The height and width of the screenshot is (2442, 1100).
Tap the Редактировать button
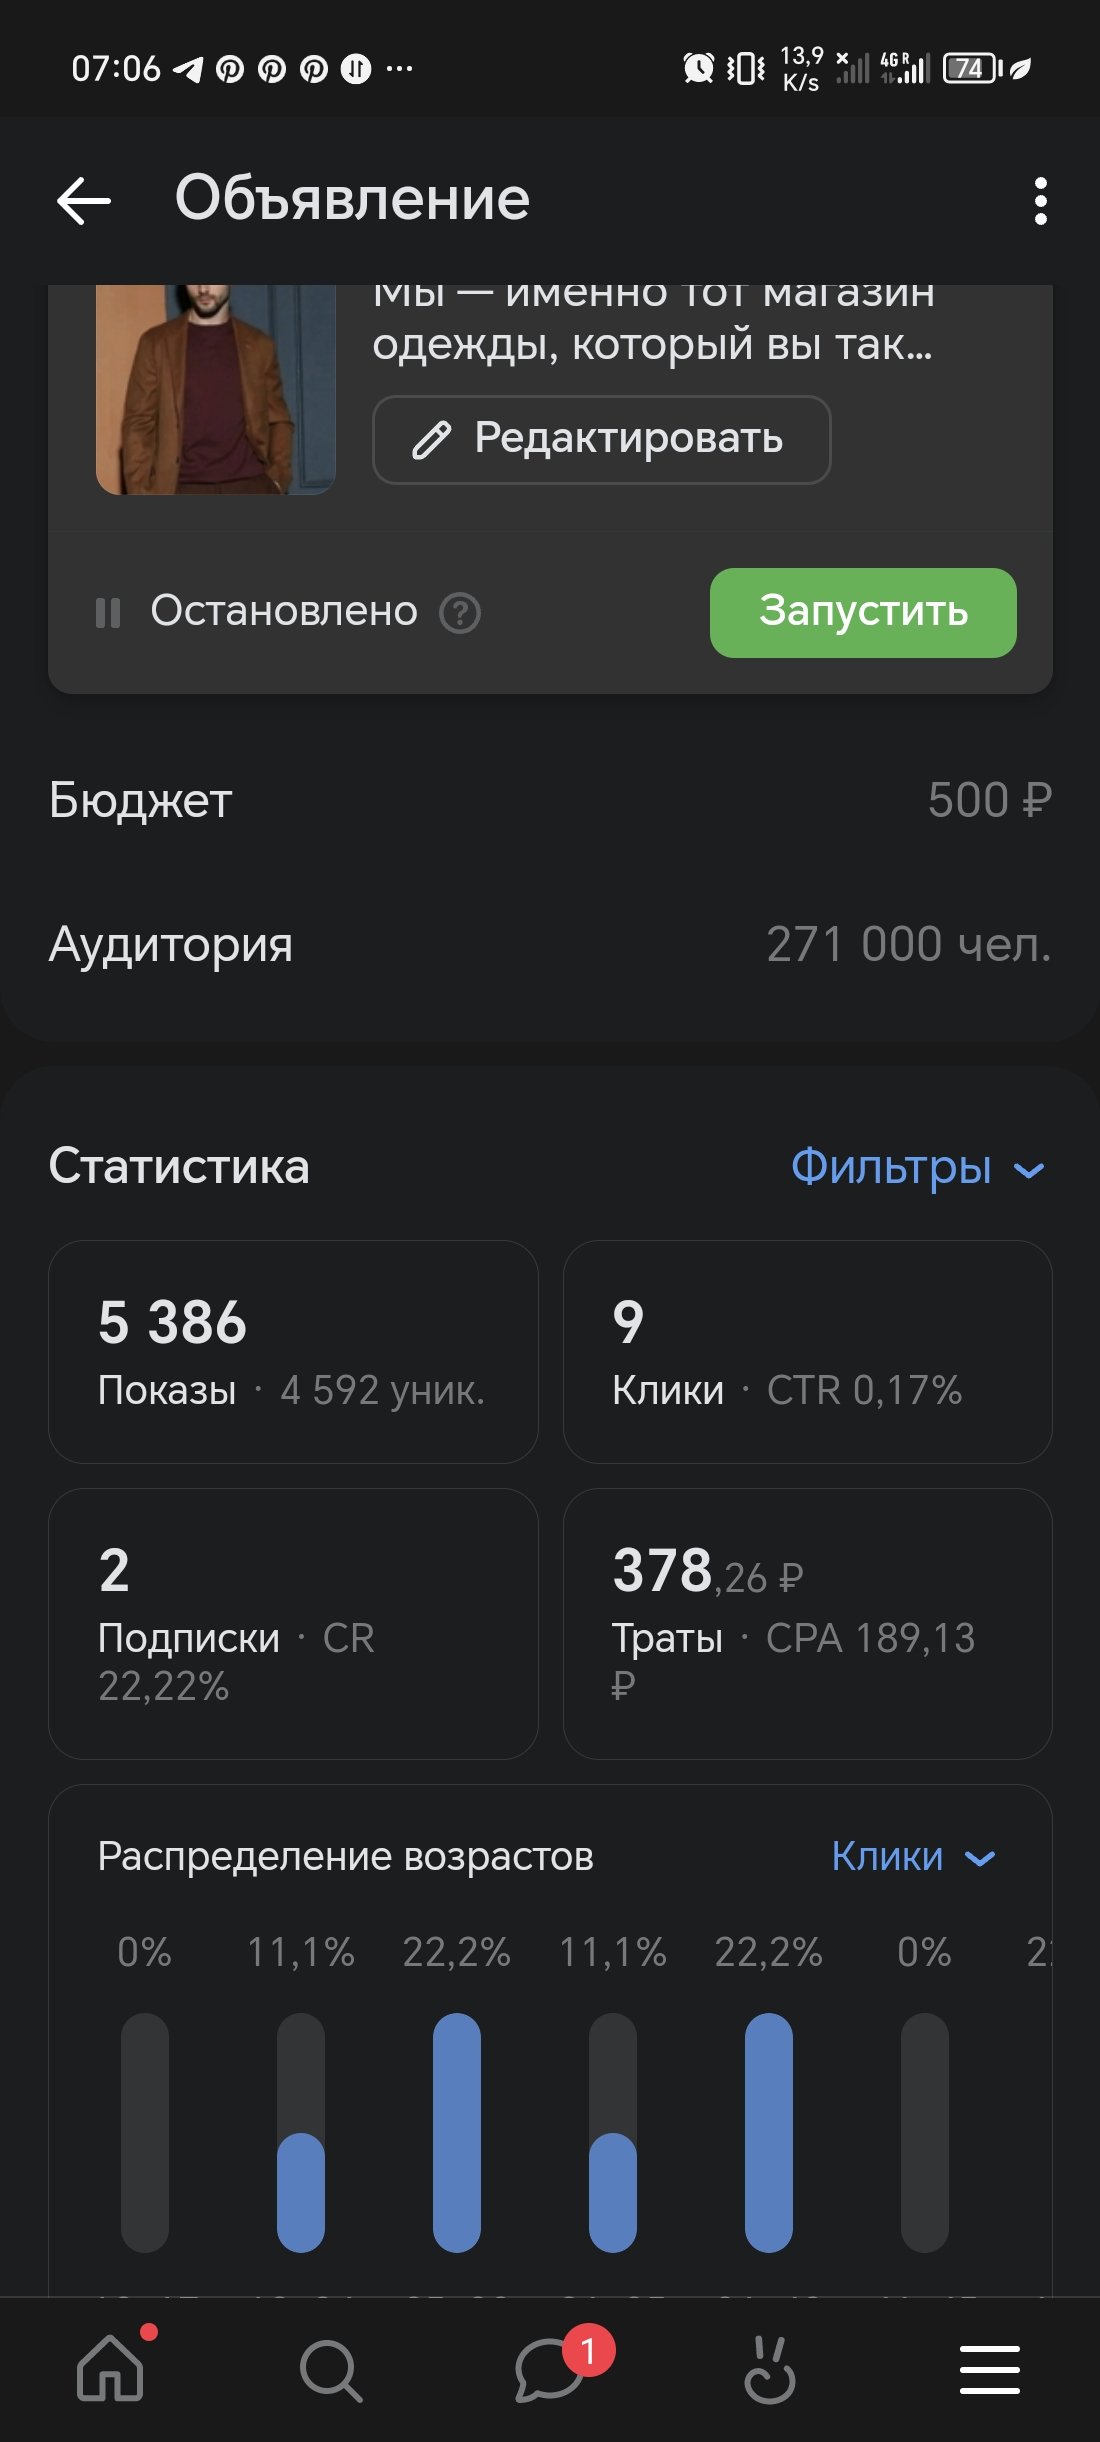[601, 439]
